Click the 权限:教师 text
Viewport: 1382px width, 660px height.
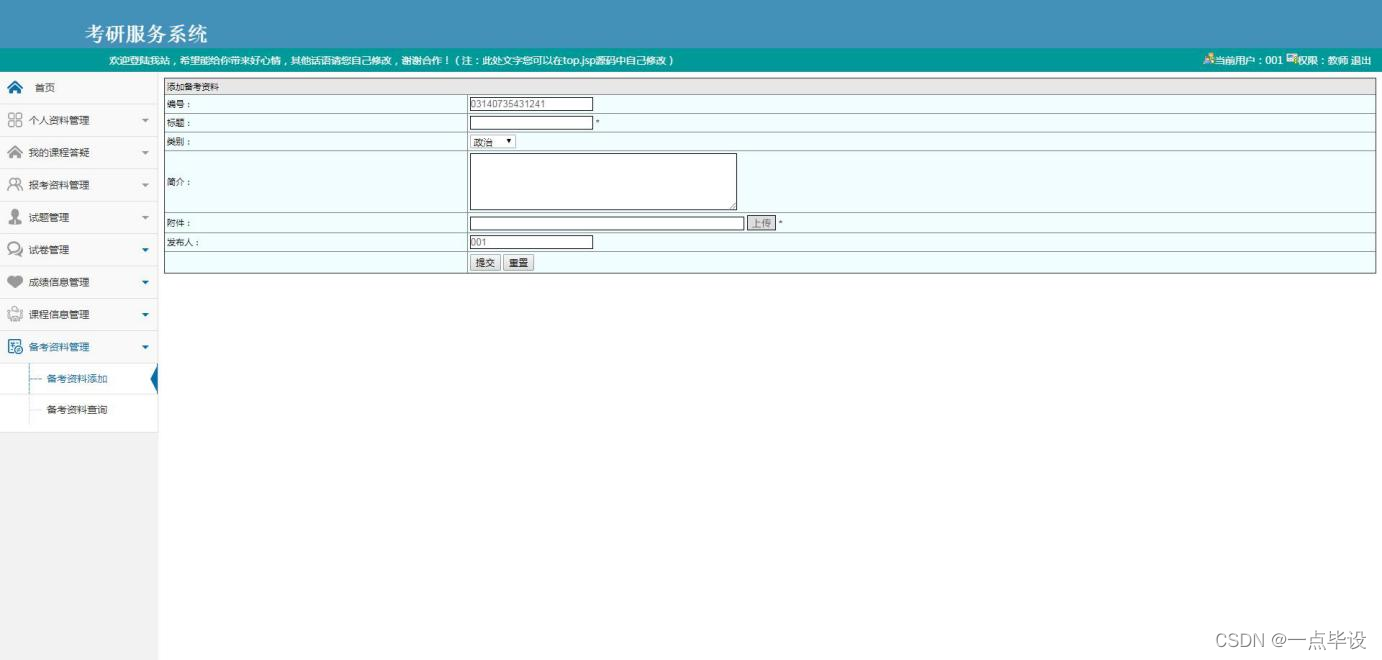1323,60
